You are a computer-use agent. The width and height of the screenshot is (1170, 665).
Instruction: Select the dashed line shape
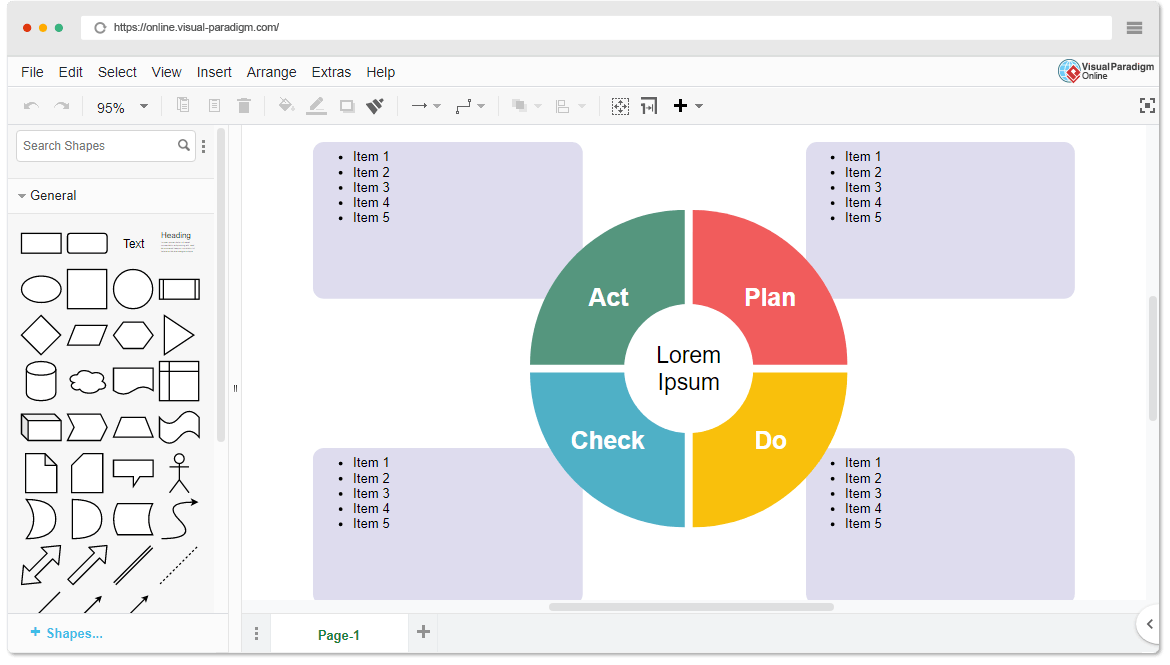(178, 565)
